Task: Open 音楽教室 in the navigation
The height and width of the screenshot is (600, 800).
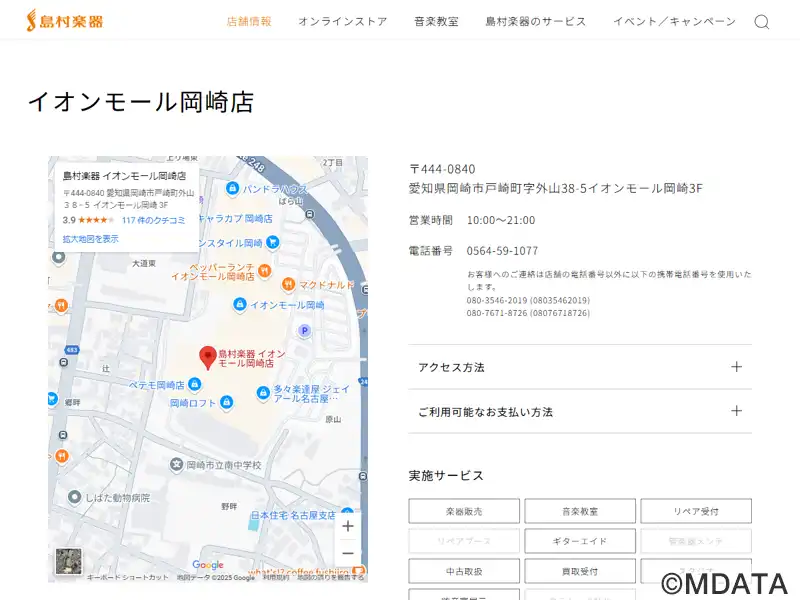Action: pos(437,21)
